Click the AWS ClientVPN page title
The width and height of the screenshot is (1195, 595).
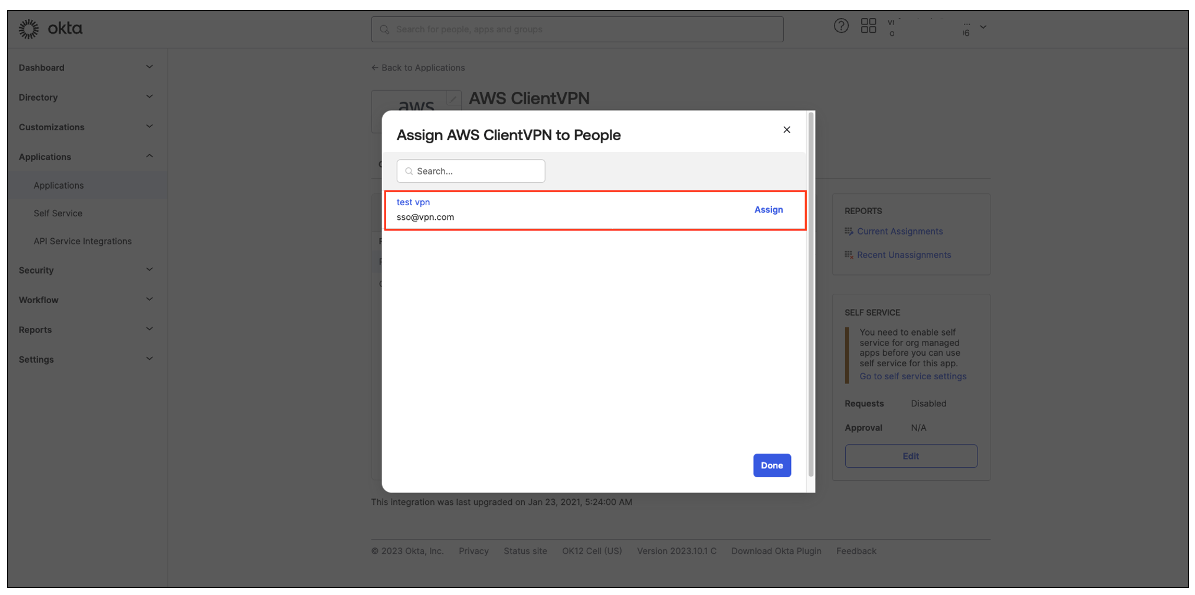529,98
